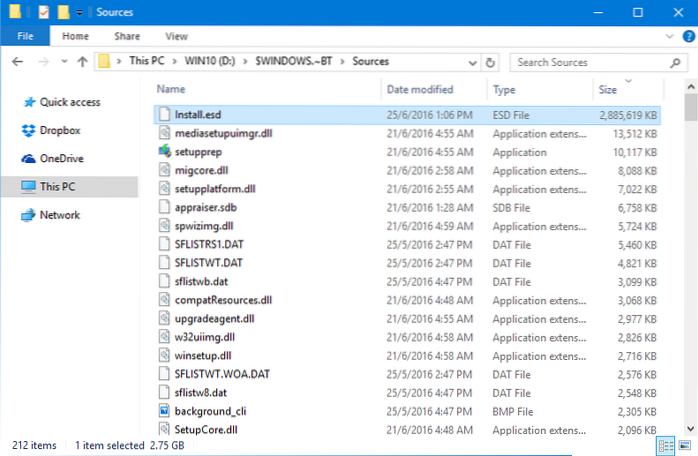Select the mediasetupuimgr.dll file

tap(407, 134)
